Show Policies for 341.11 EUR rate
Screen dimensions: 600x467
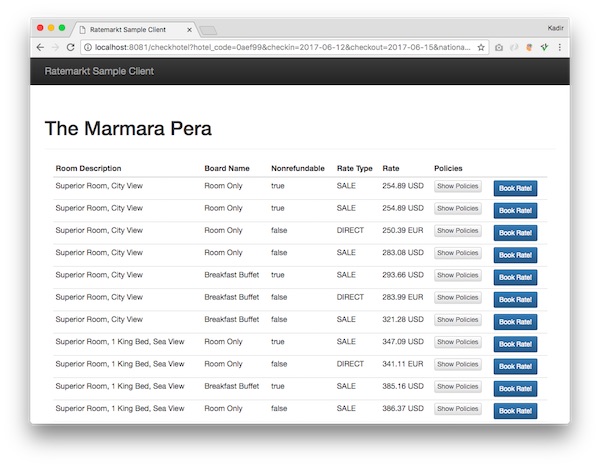click(458, 364)
